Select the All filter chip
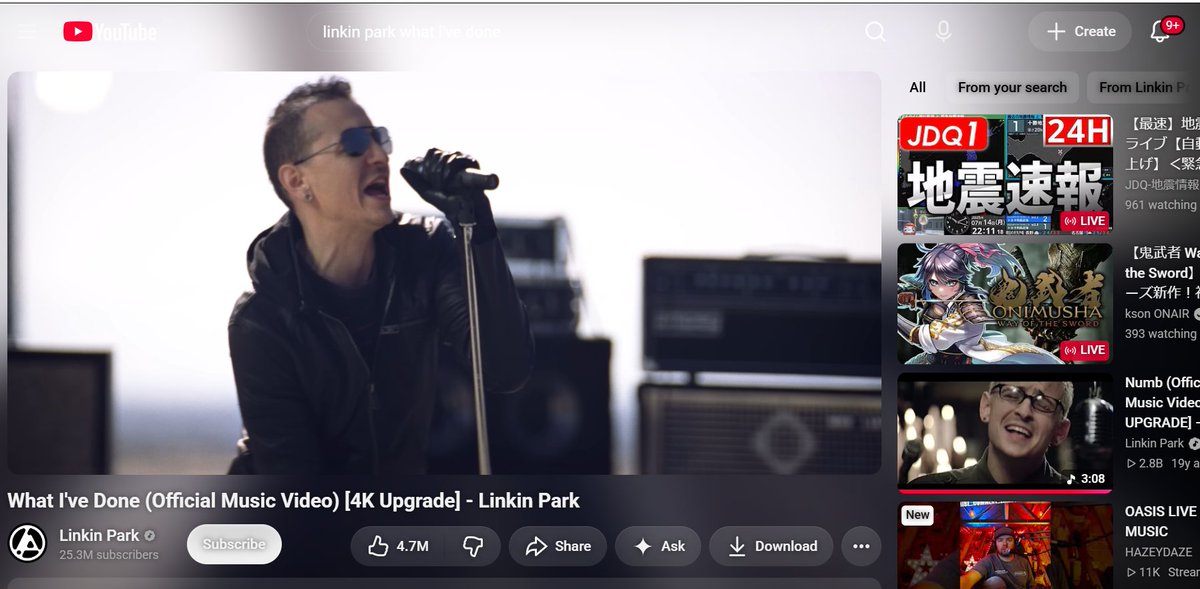Image resolution: width=1200 pixels, height=589 pixels. point(918,87)
